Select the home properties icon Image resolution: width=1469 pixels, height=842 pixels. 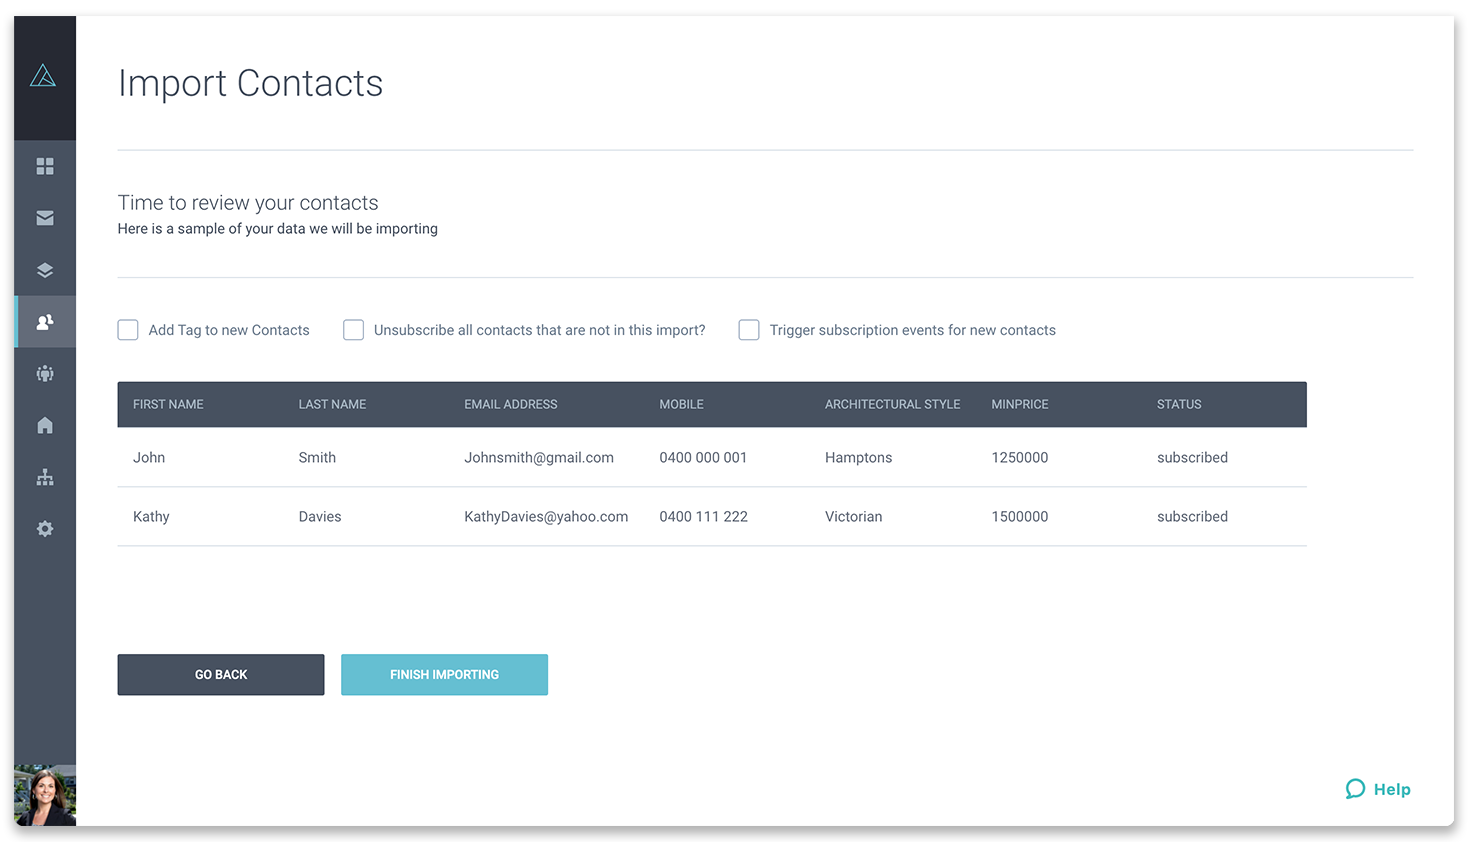(x=45, y=425)
